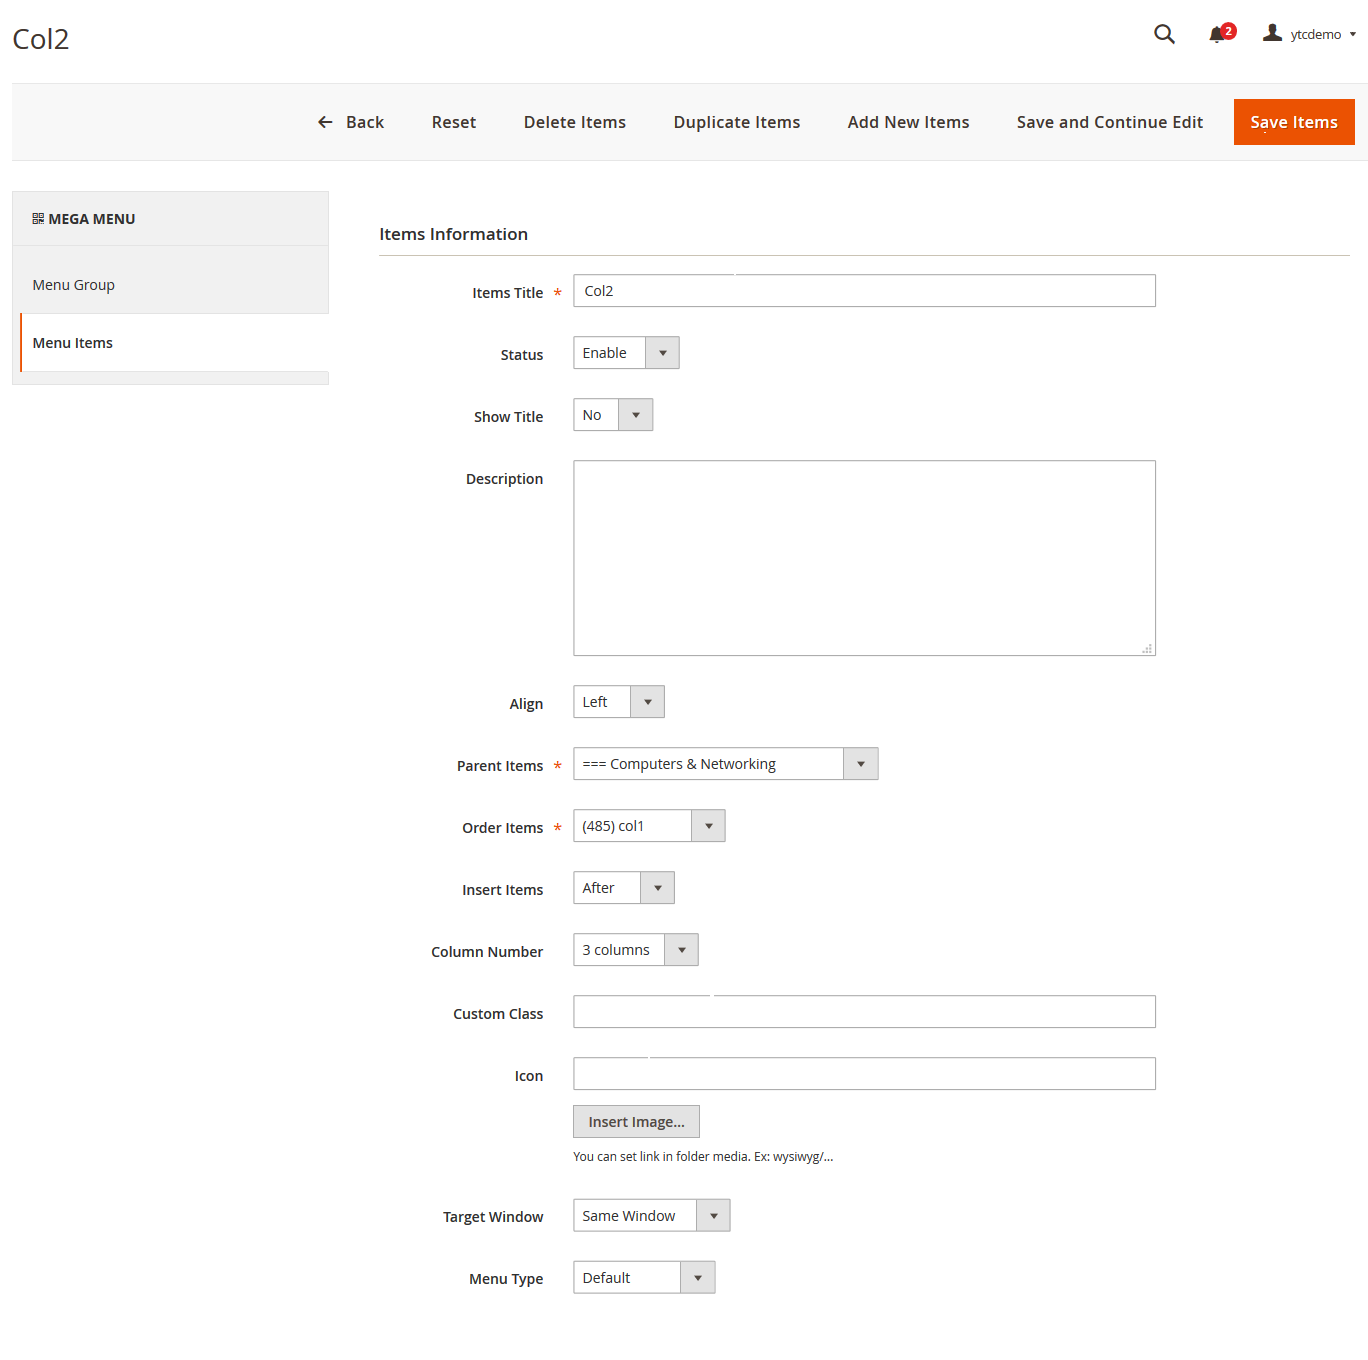Open the Show Title dropdown
This screenshot has width=1368, height=1360.
612,415
